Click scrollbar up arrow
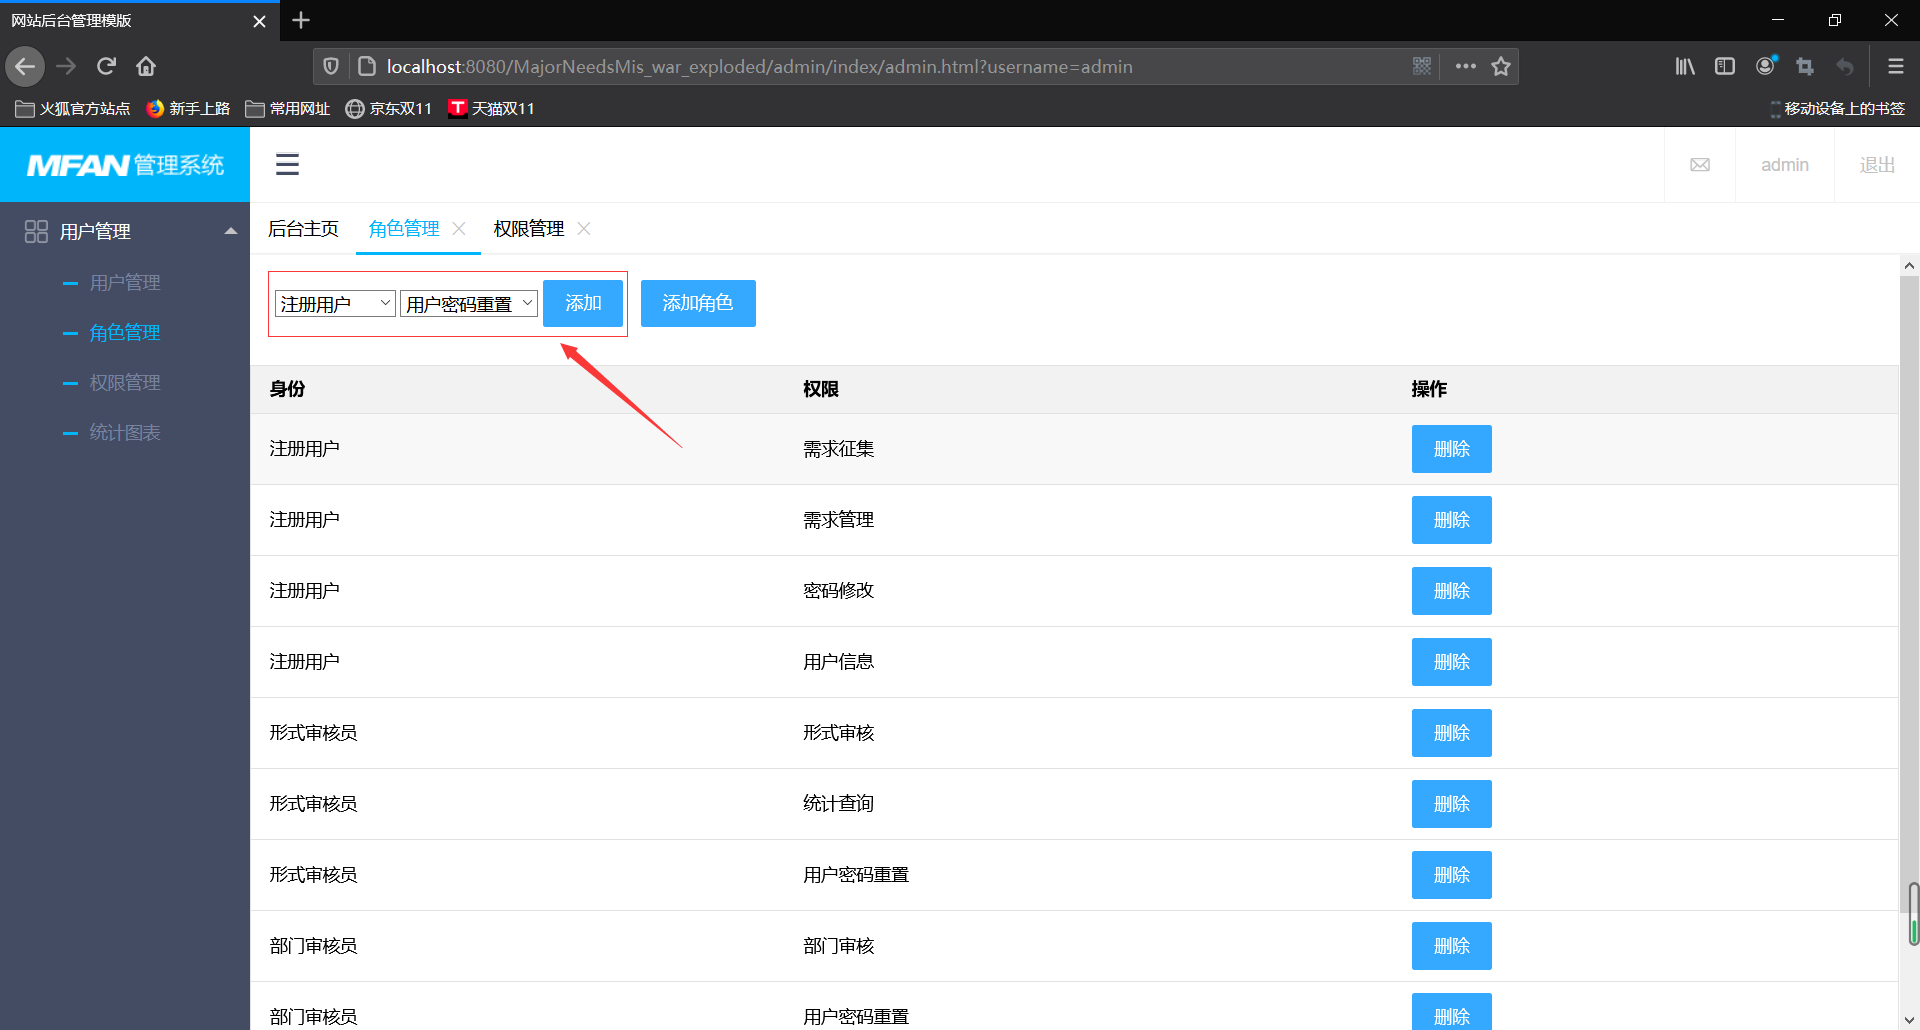The height and width of the screenshot is (1030, 1920). pos(1909,265)
